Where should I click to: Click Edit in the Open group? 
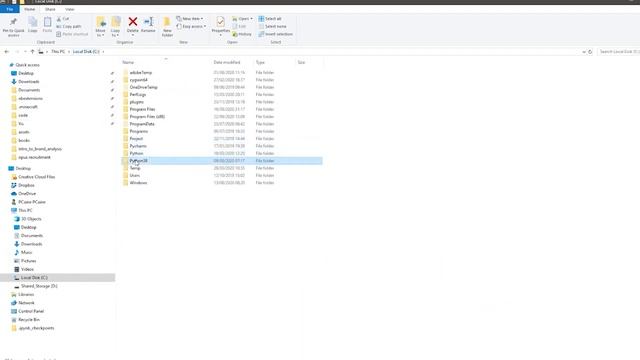(x=239, y=27)
